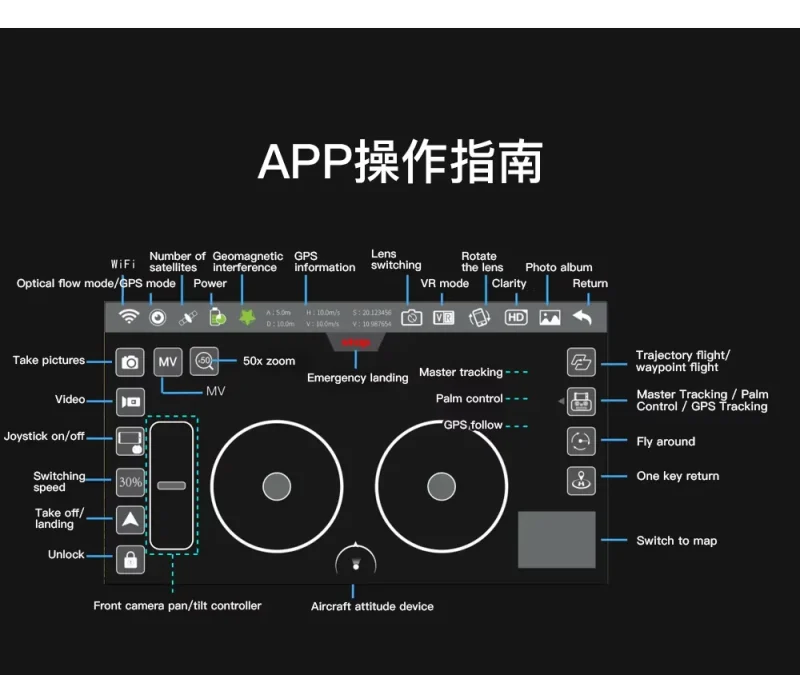This screenshot has width=800, height=675.
Task: Unlock the drone with lock icon
Action: (x=130, y=560)
